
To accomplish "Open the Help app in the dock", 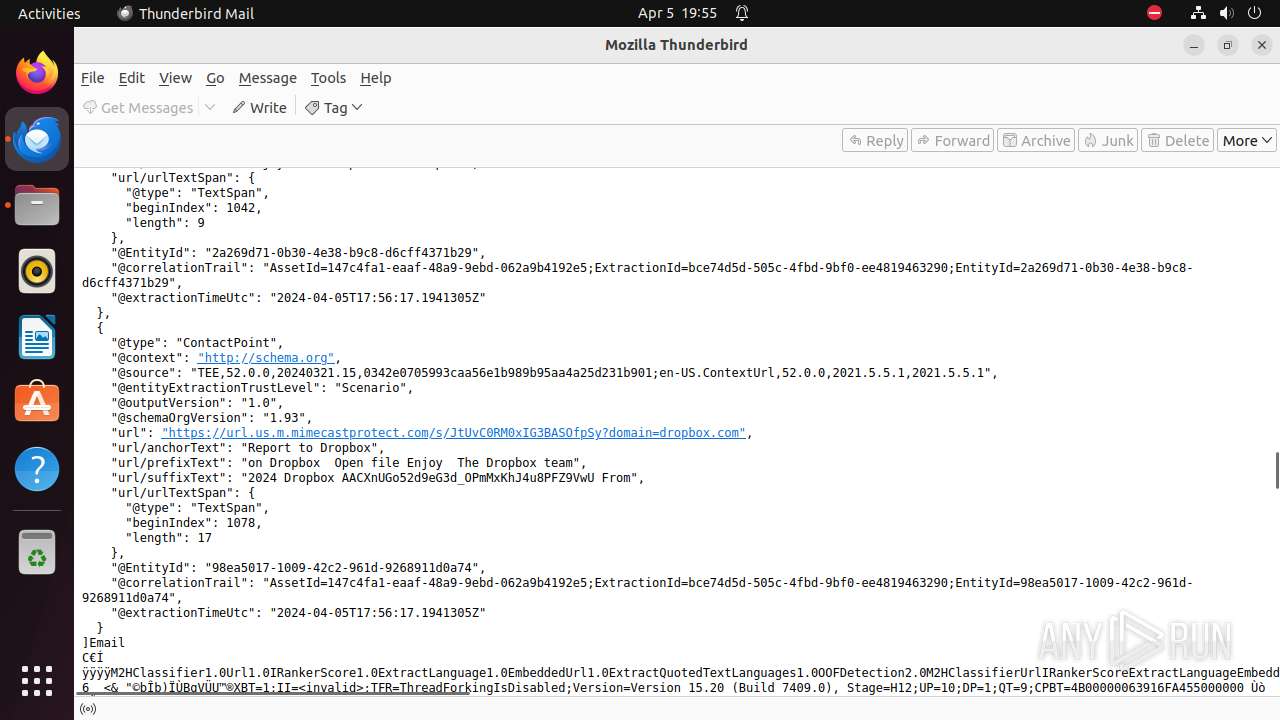I will [37, 469].
